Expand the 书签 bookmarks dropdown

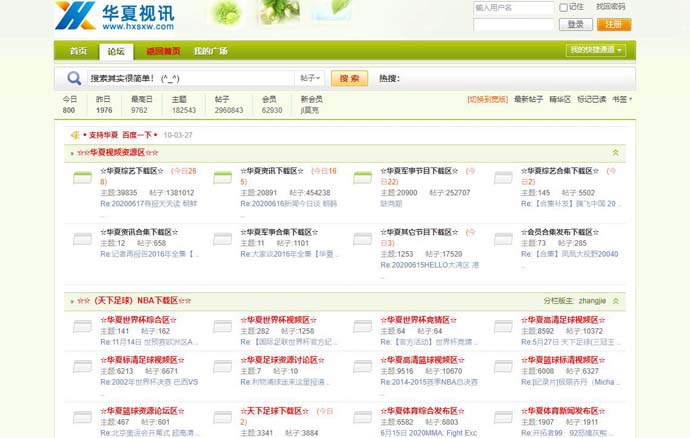(622, 99)
